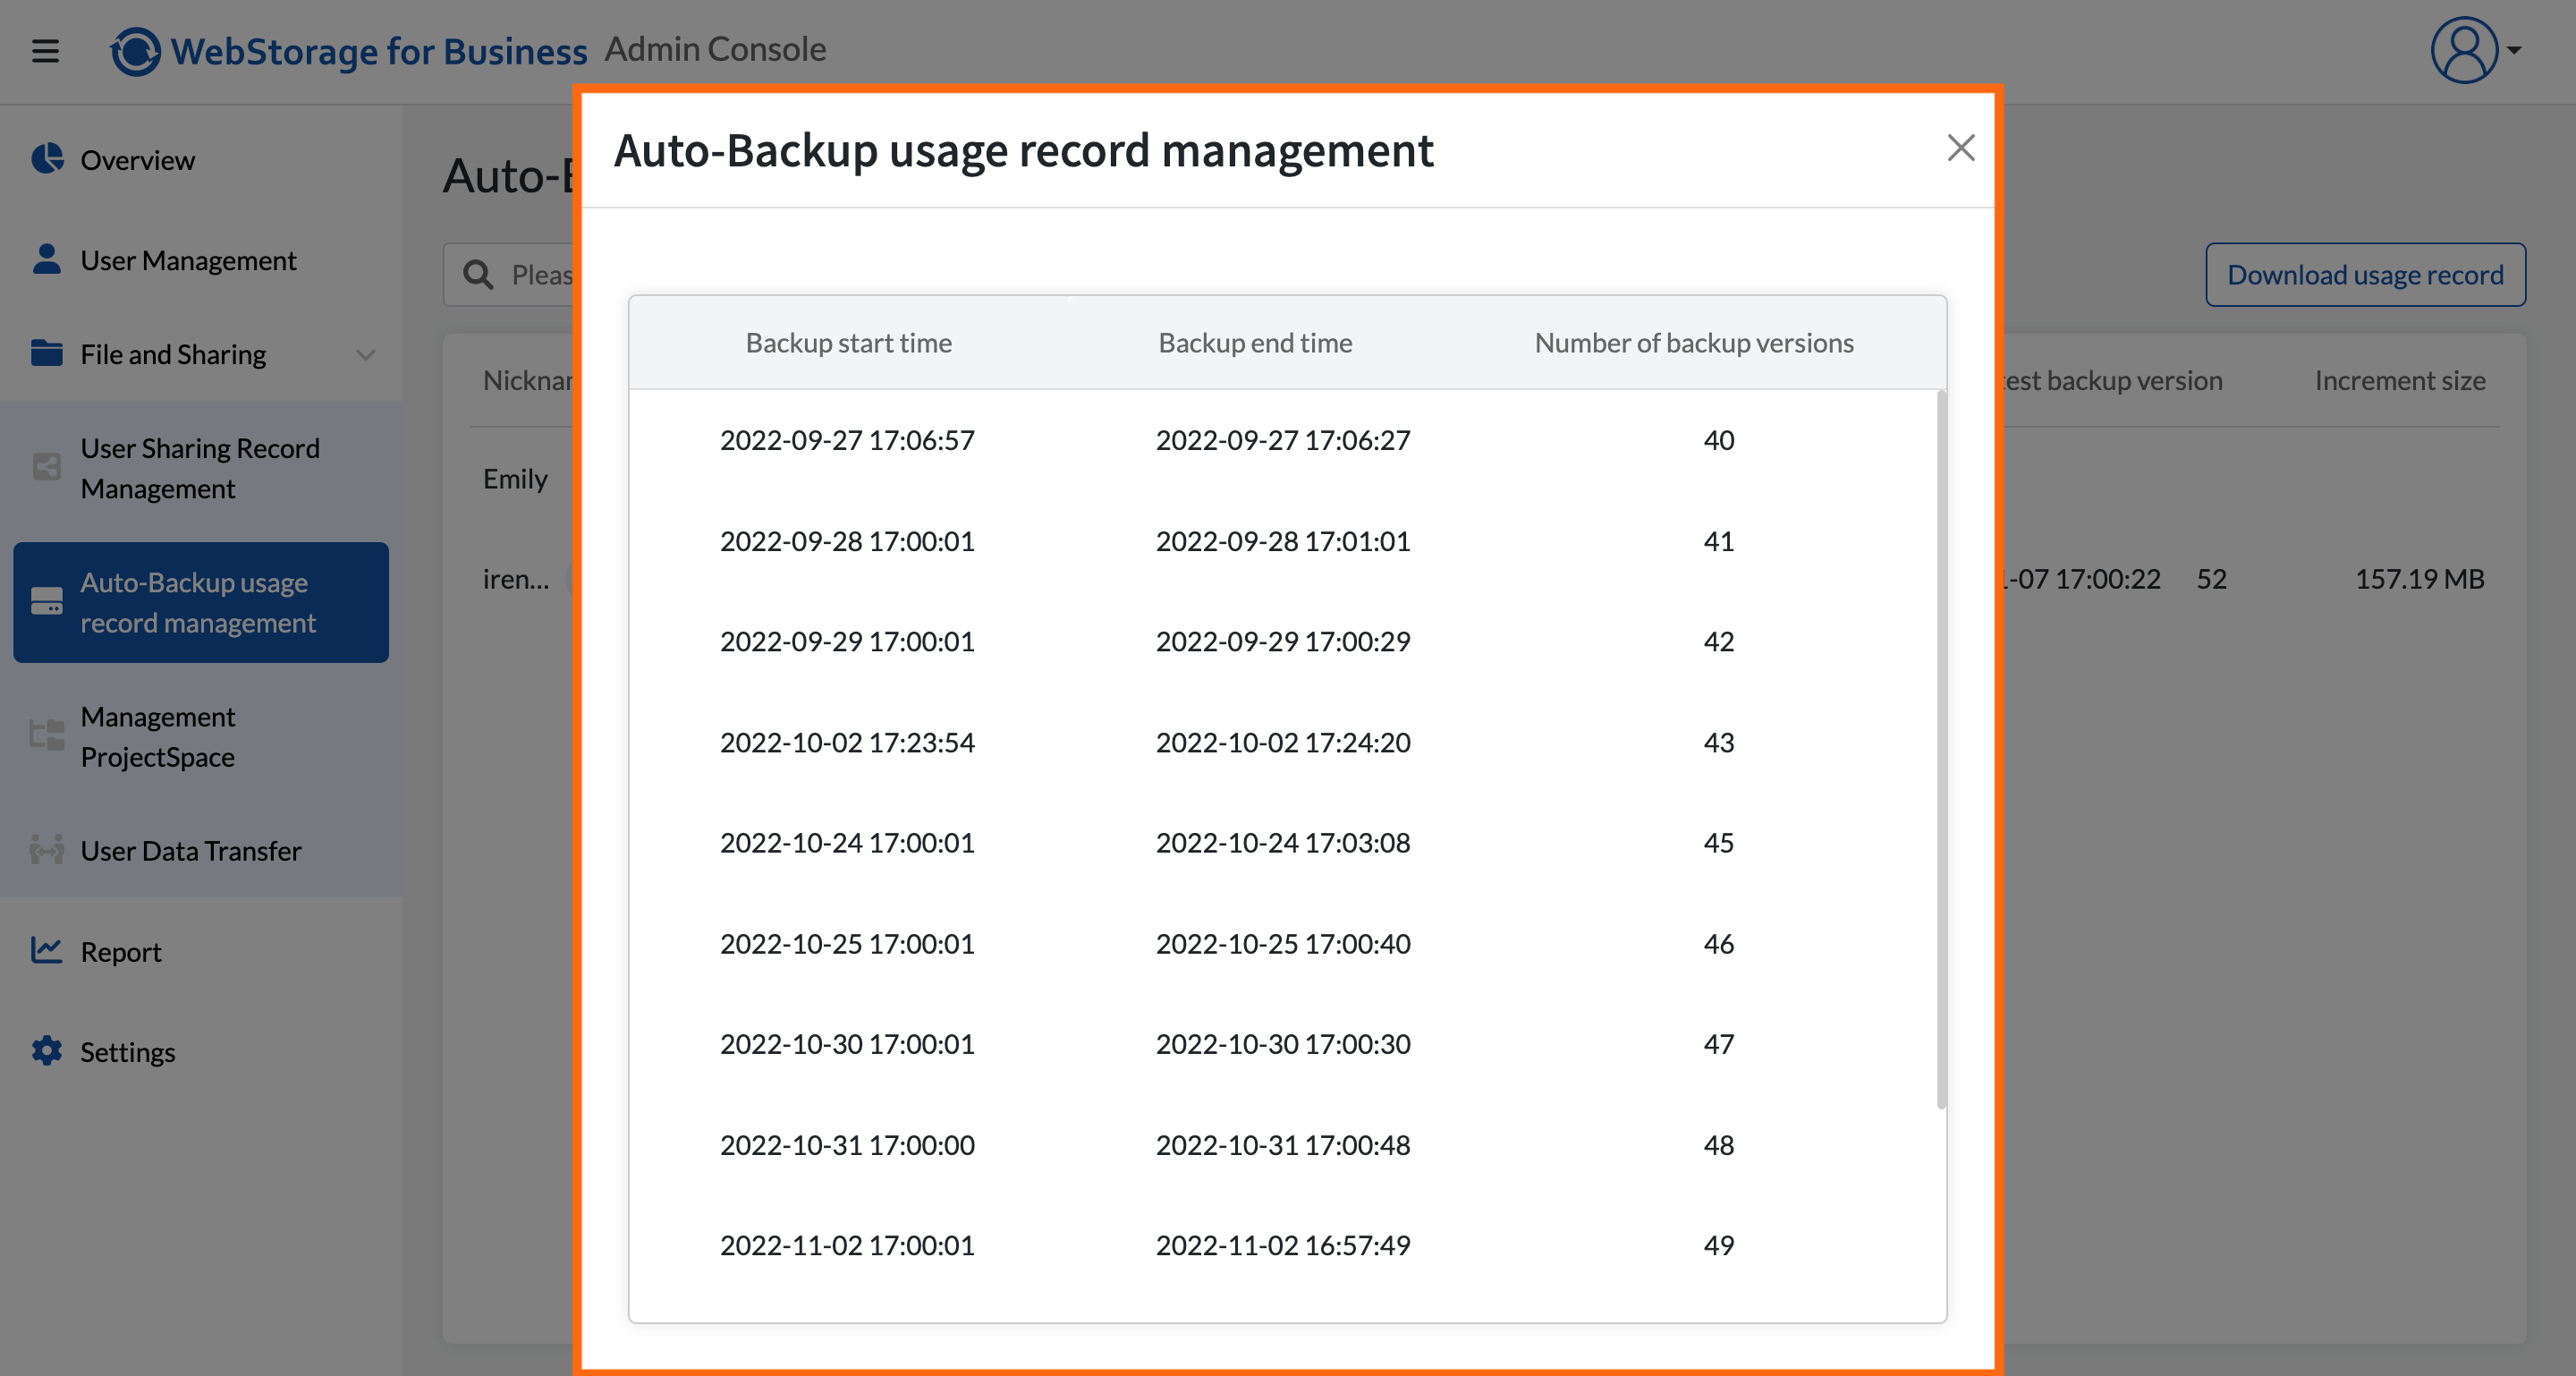Click Download usage record button

[x=2365, y=274]
